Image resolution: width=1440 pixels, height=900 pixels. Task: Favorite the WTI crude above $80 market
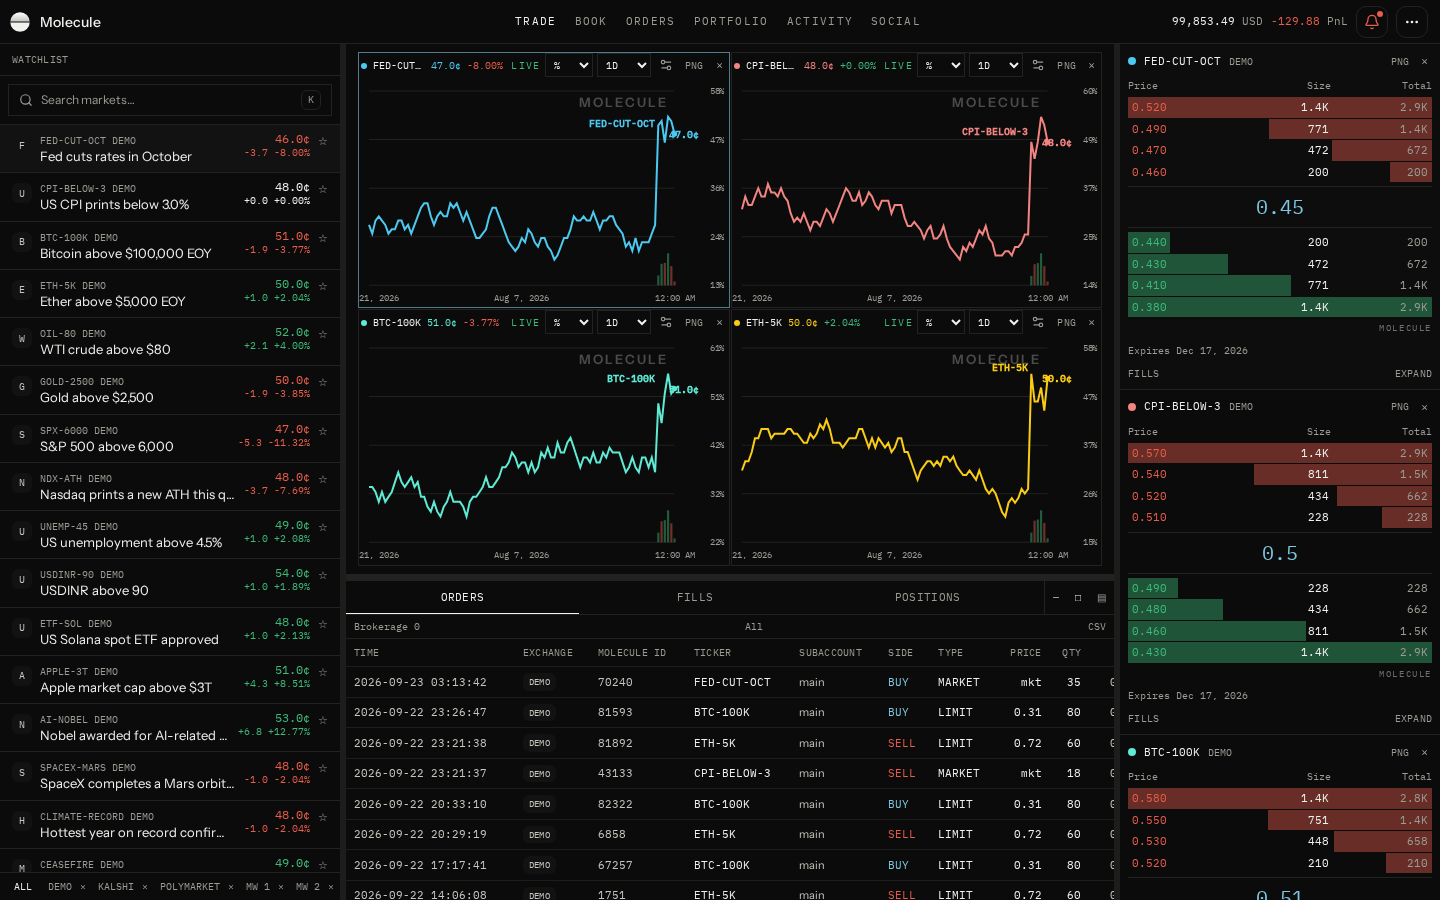(323, 334)
